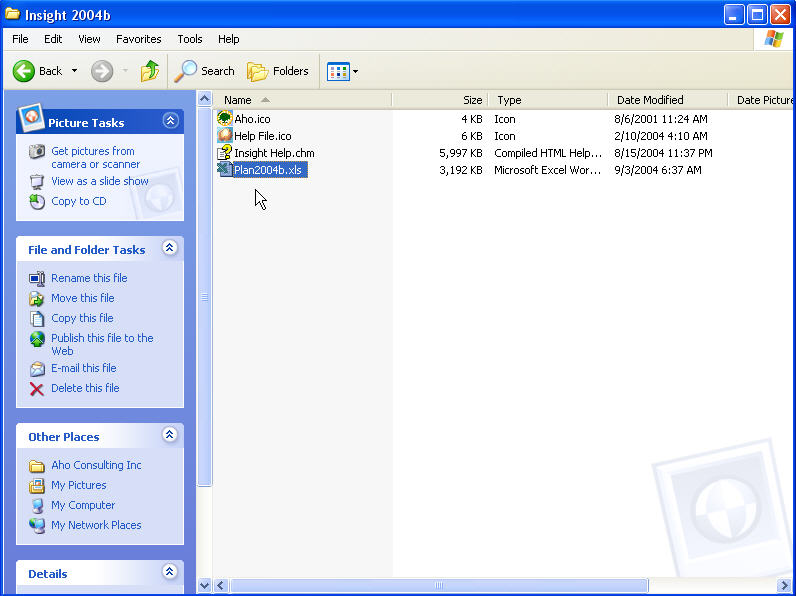Sort by the Name column header
The width and height of the screenshot is (796, 596).
302,100
